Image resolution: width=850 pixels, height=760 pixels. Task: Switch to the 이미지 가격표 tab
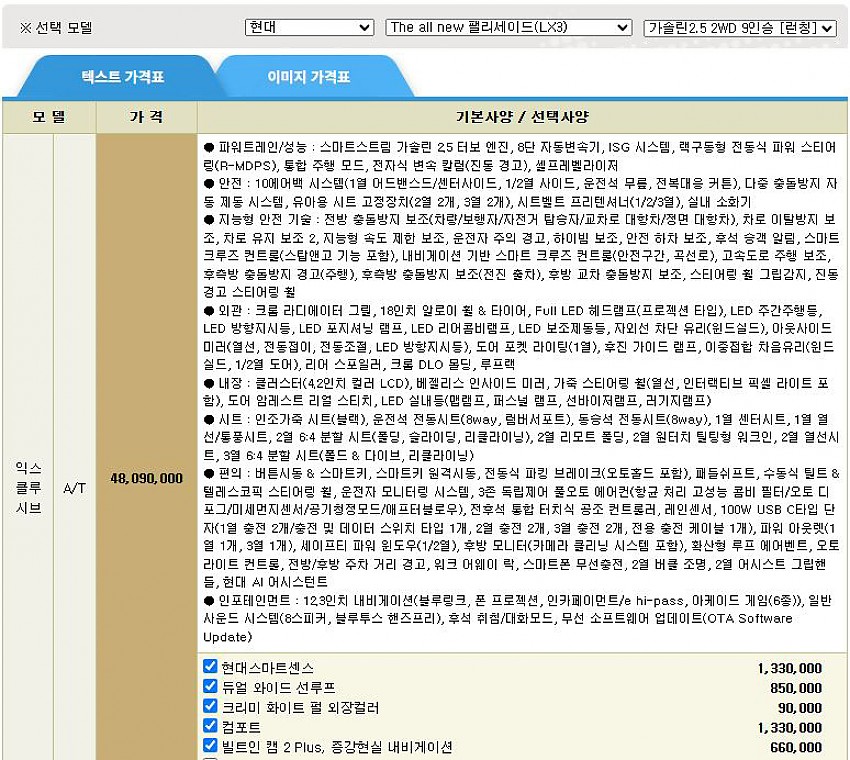pyautogui.click(x=308, y=76)
